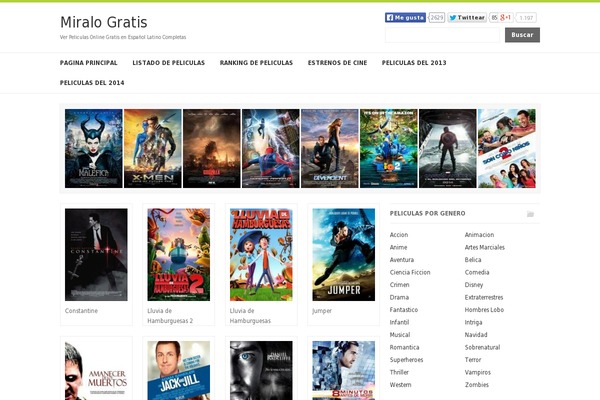Viewport: 600px width, 400px height.
Task: Select the Disney genre
Action: [474, 285]
